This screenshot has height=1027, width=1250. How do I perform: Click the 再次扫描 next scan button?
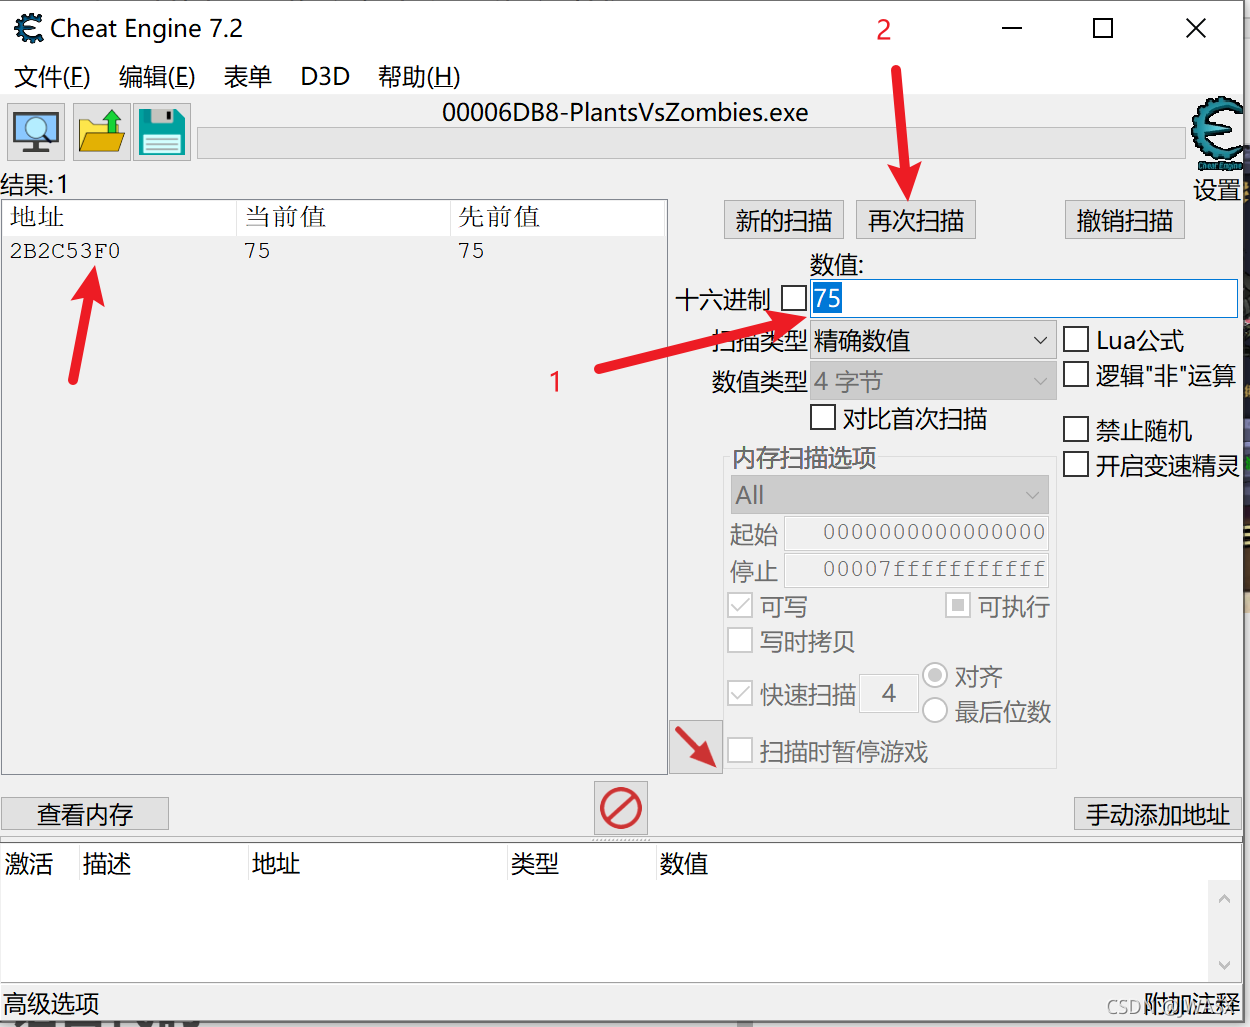[916, 220]
